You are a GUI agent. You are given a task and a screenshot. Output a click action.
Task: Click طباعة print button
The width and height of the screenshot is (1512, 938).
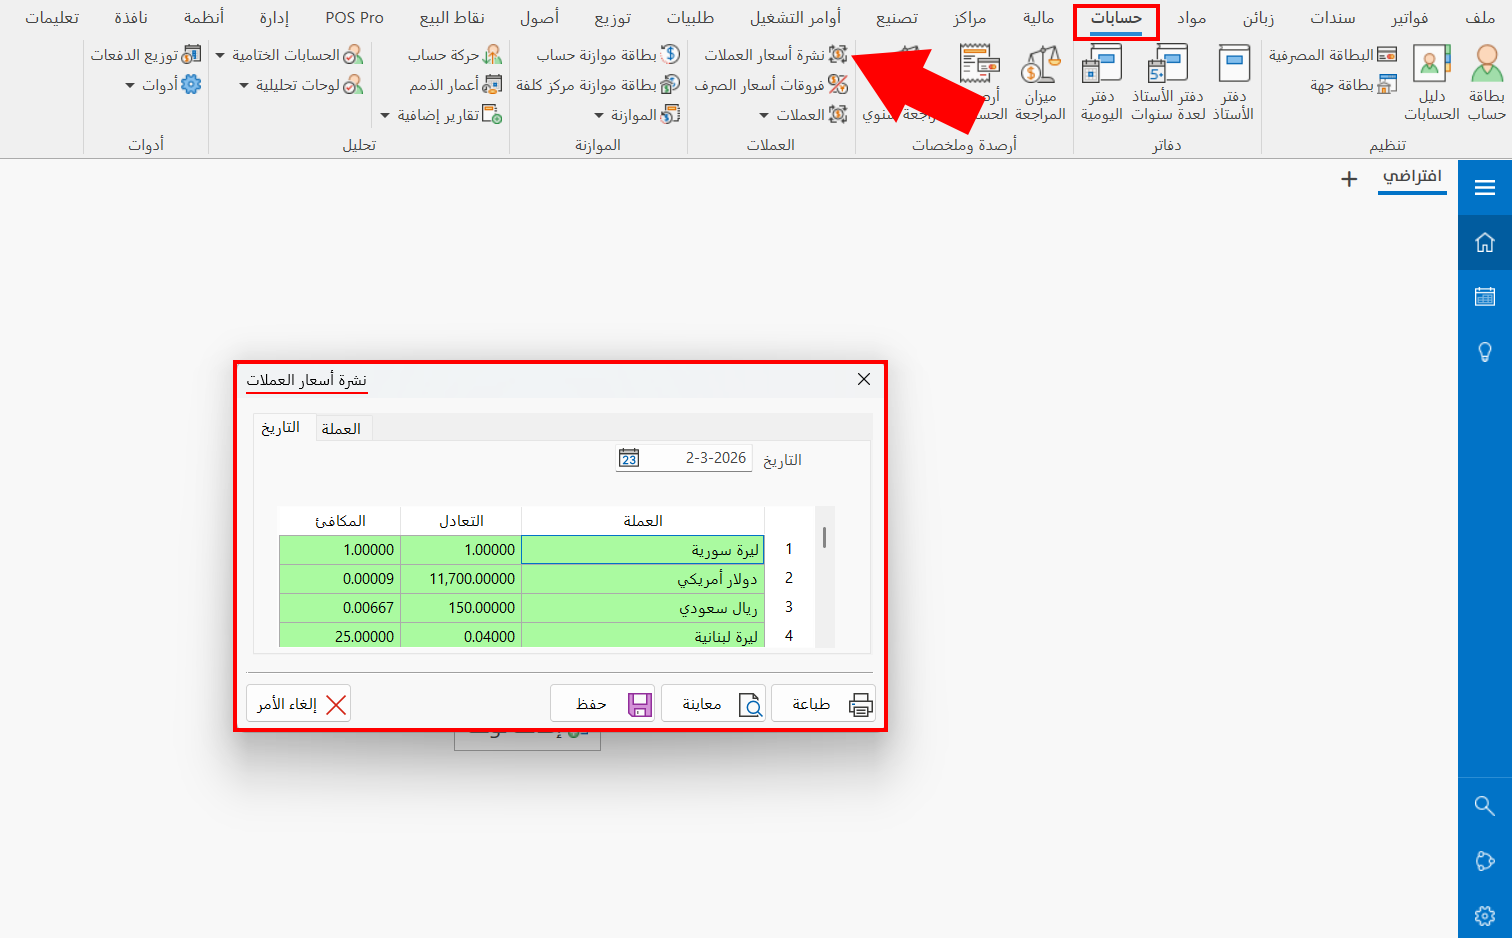(x=823, y=703)
